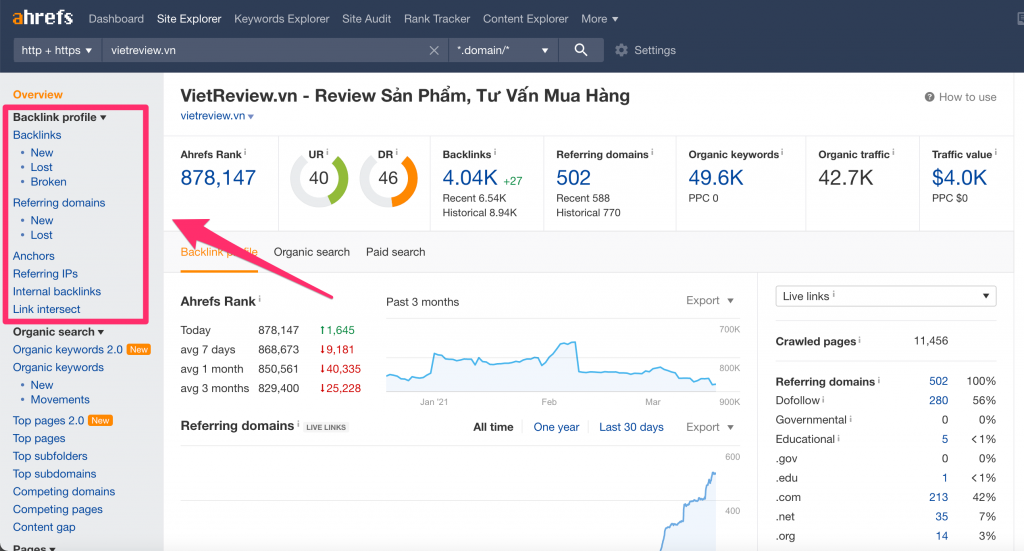The width and height of the screenshot is (1024, 551).
Task: Click info icon beside Referring domains metric
Action: pyautogui.click(x=652, y=152)
